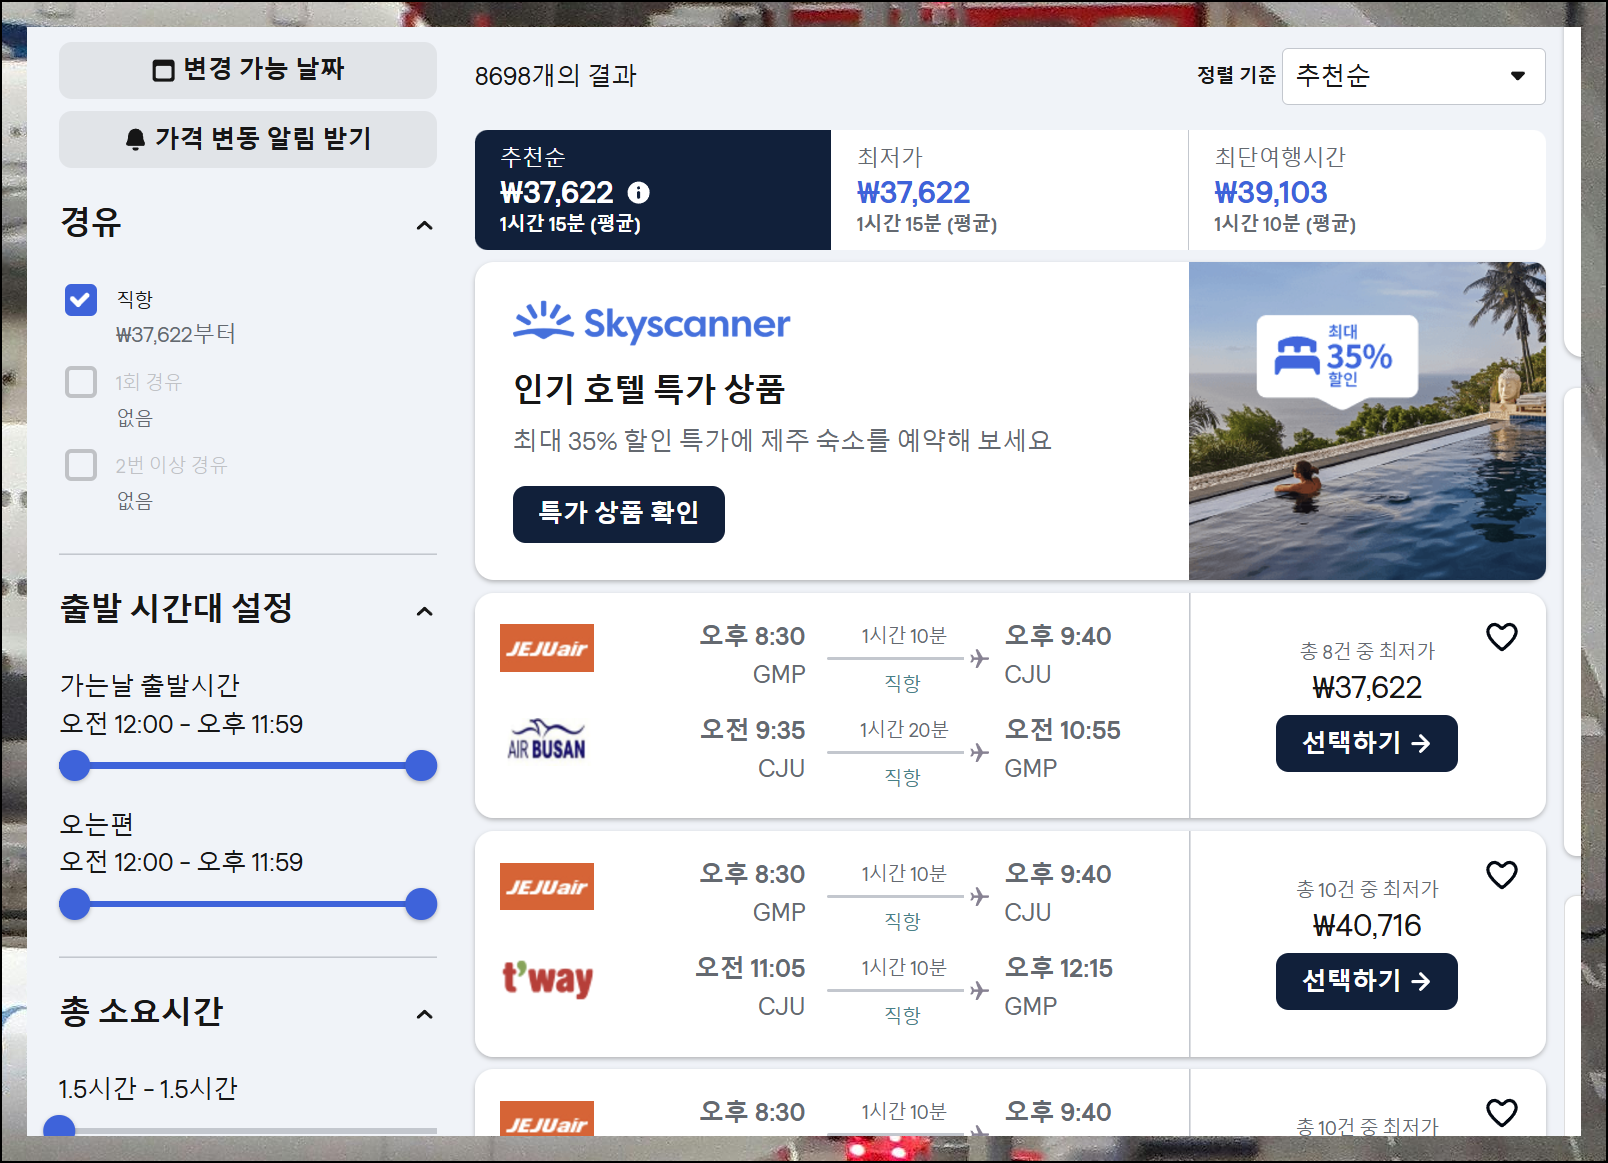Select the 추천순 tab
The height and width of the screenshot is (1163, 1608).
tap(653, 190)
